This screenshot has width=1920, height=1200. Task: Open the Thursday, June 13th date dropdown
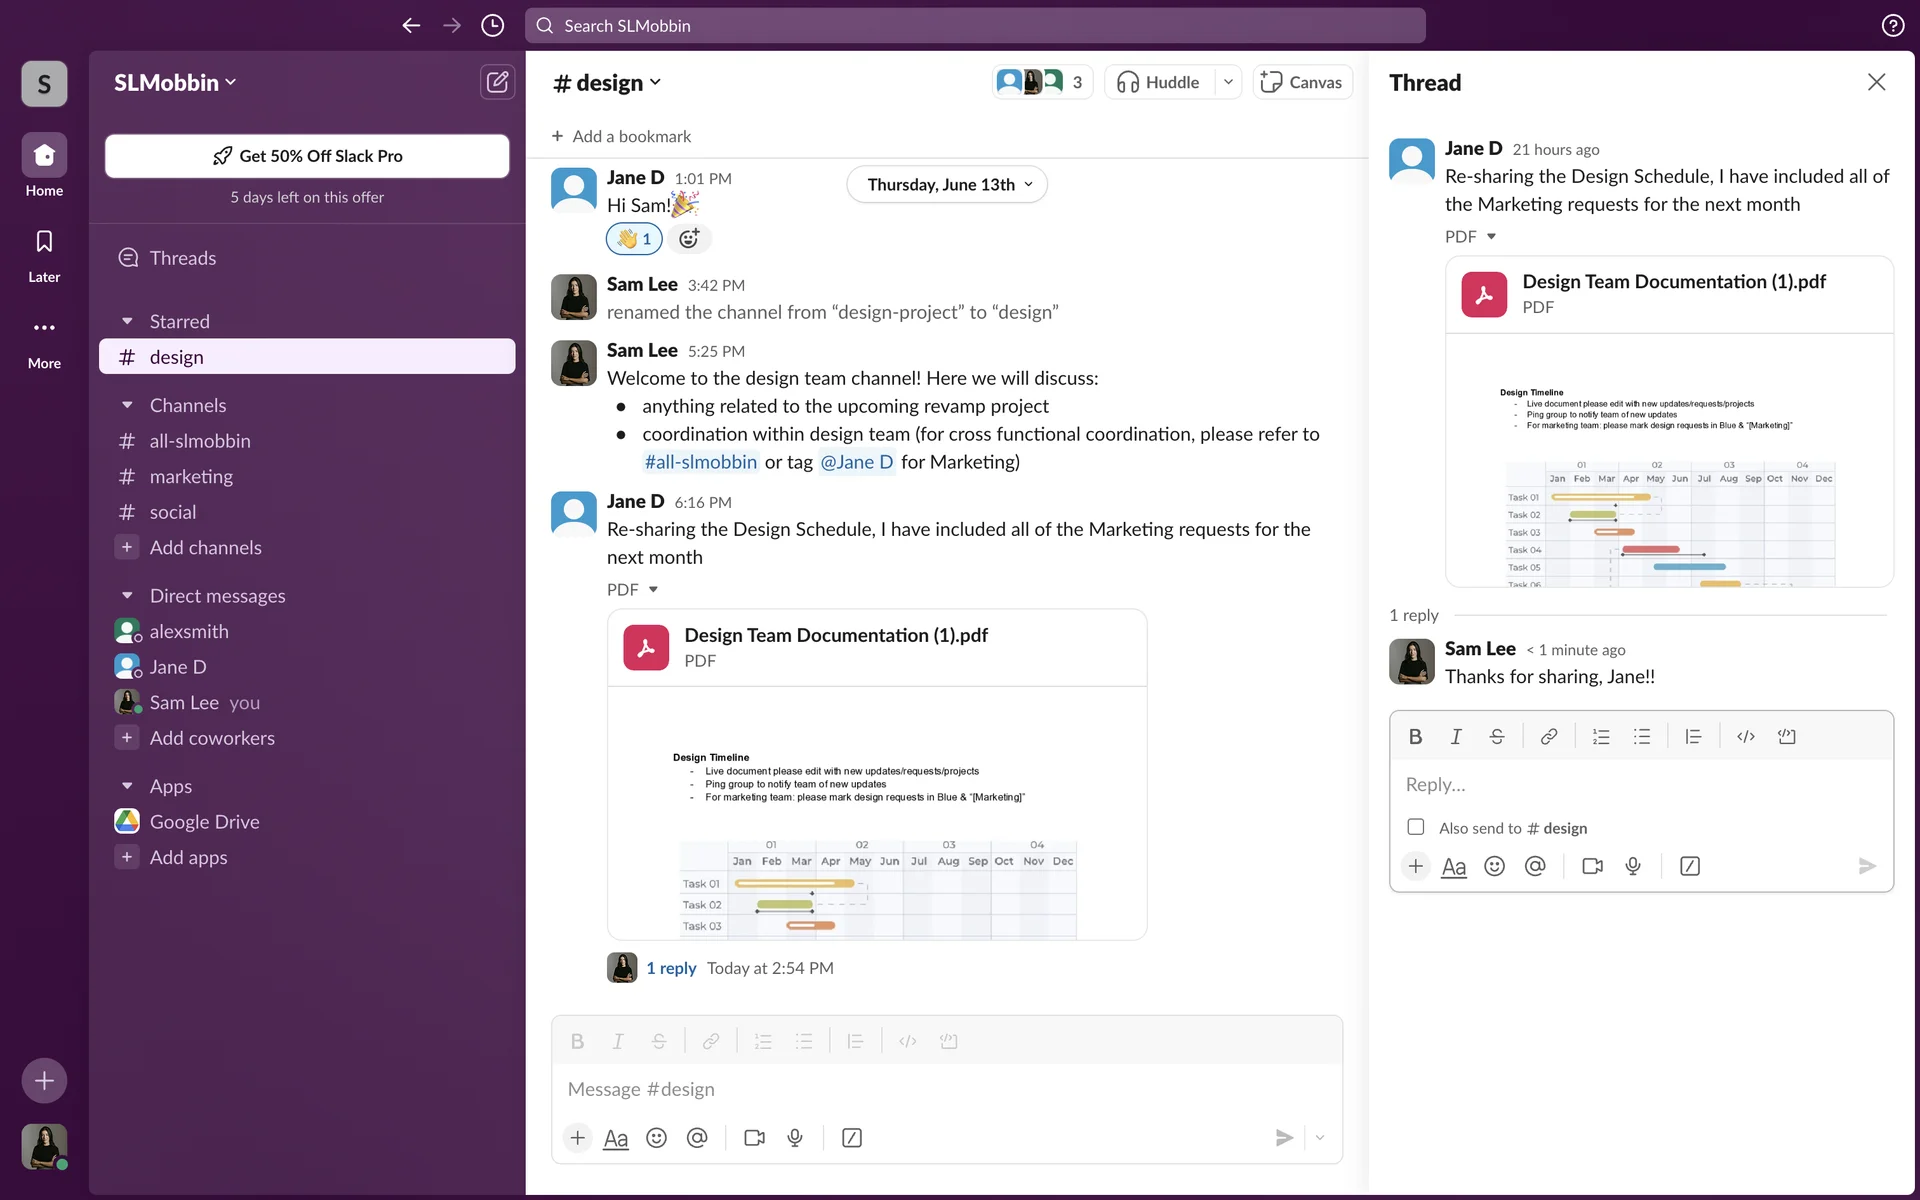(x=947, y=184)
